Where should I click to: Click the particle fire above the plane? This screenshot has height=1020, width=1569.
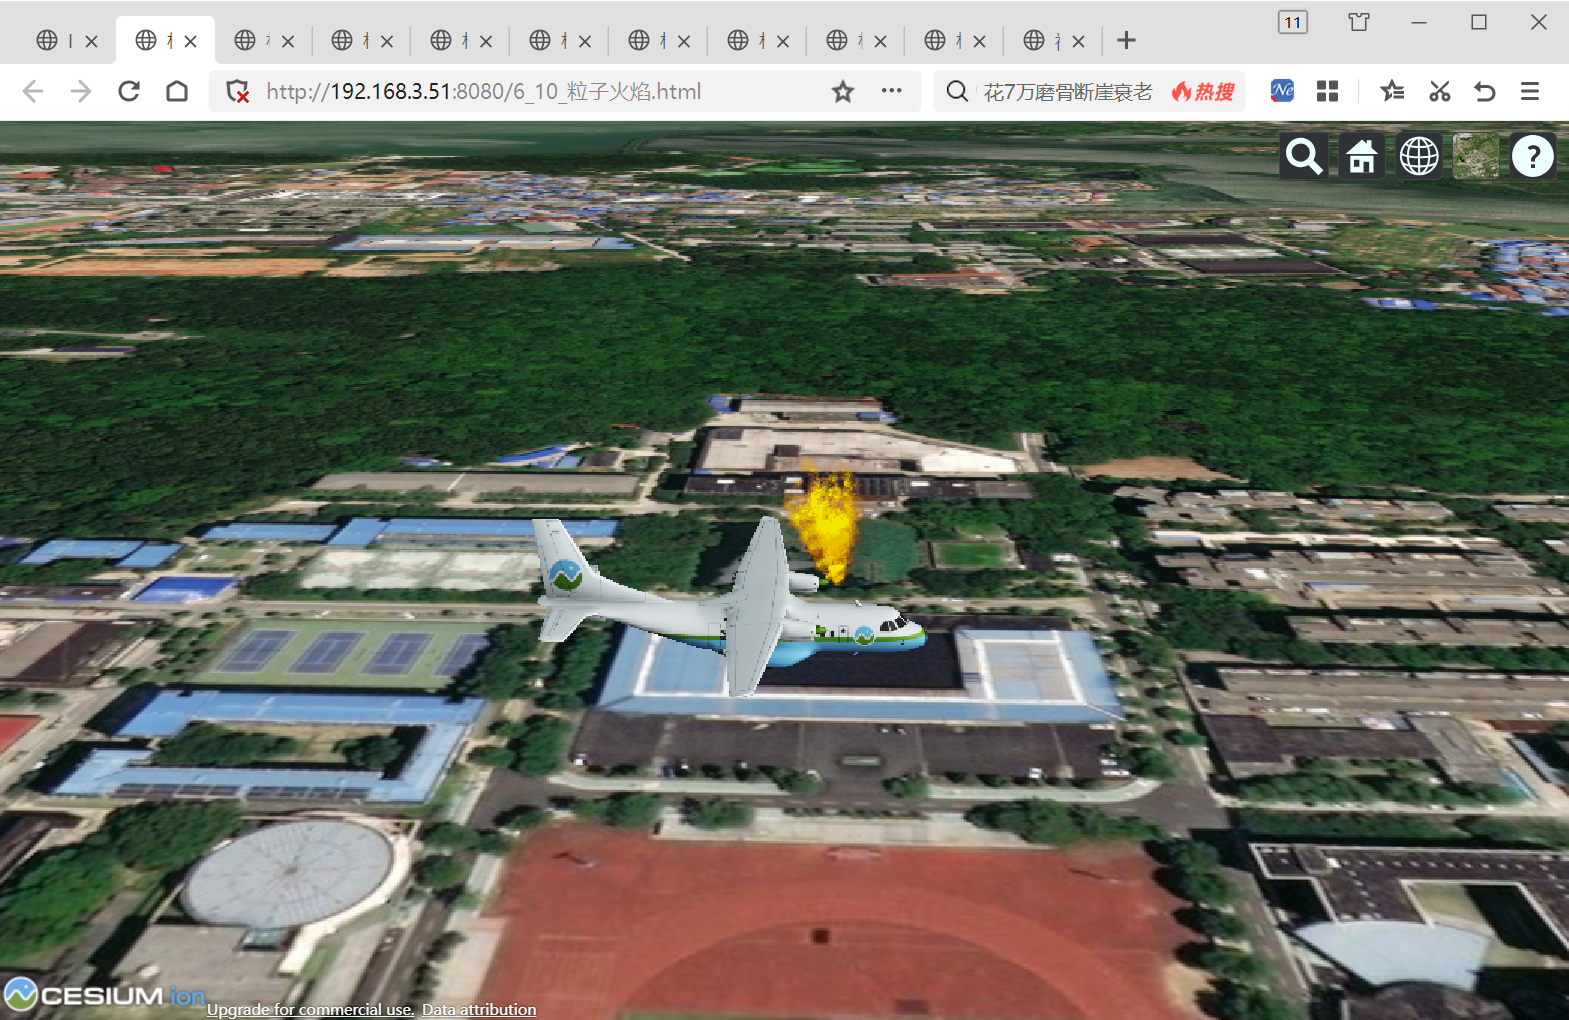tap(826, 524)
